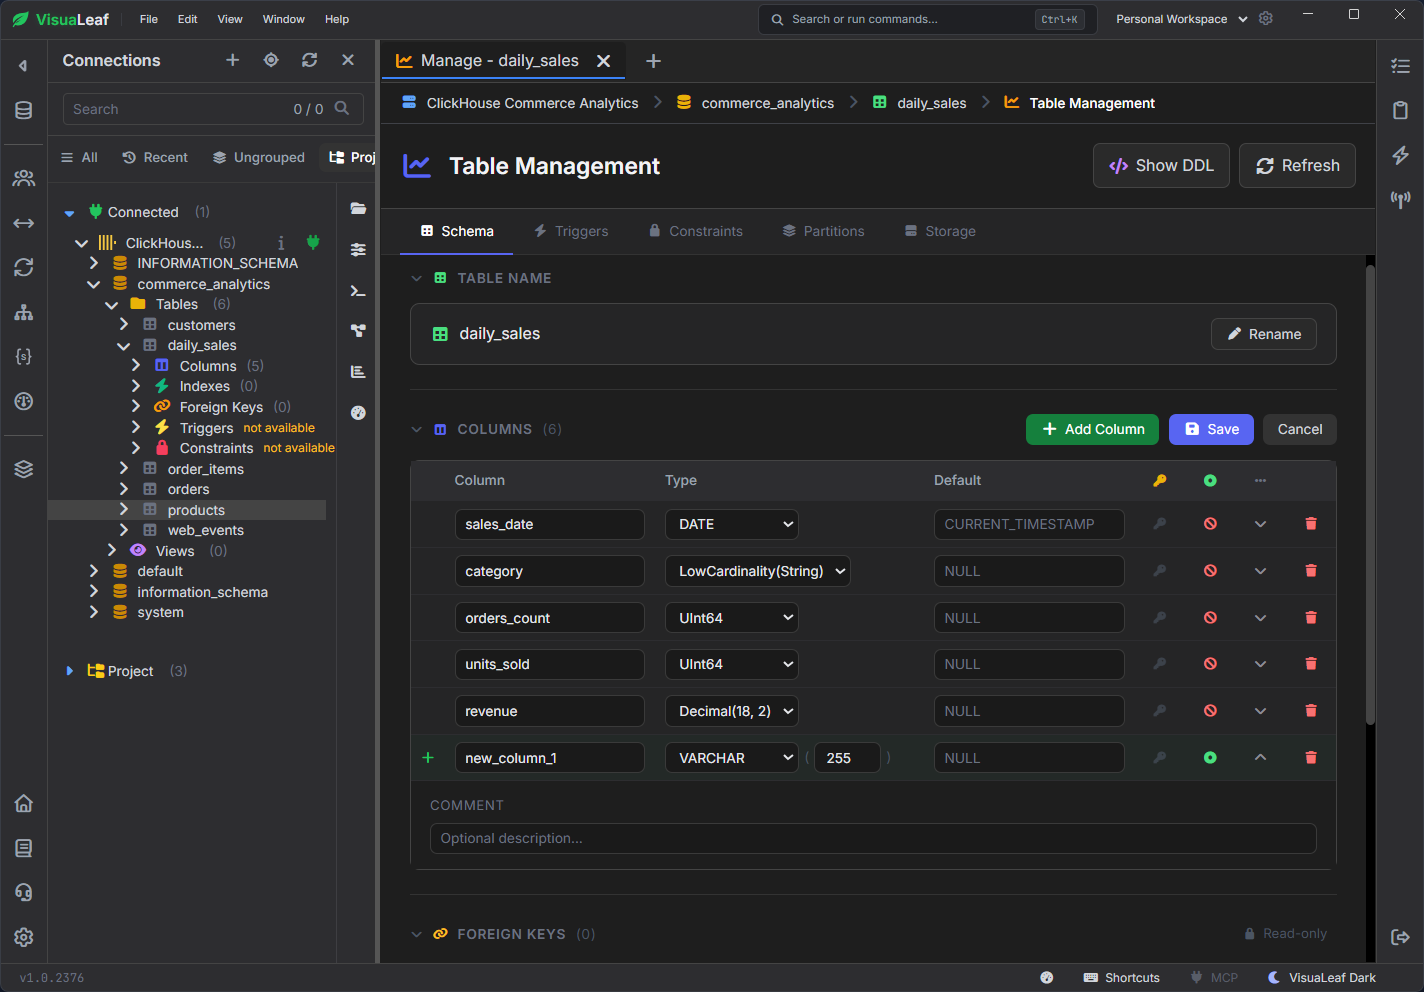1424x992 pixels.
Task: Click the VARCHAR length 255 field
Action: (x=847, y=758)
